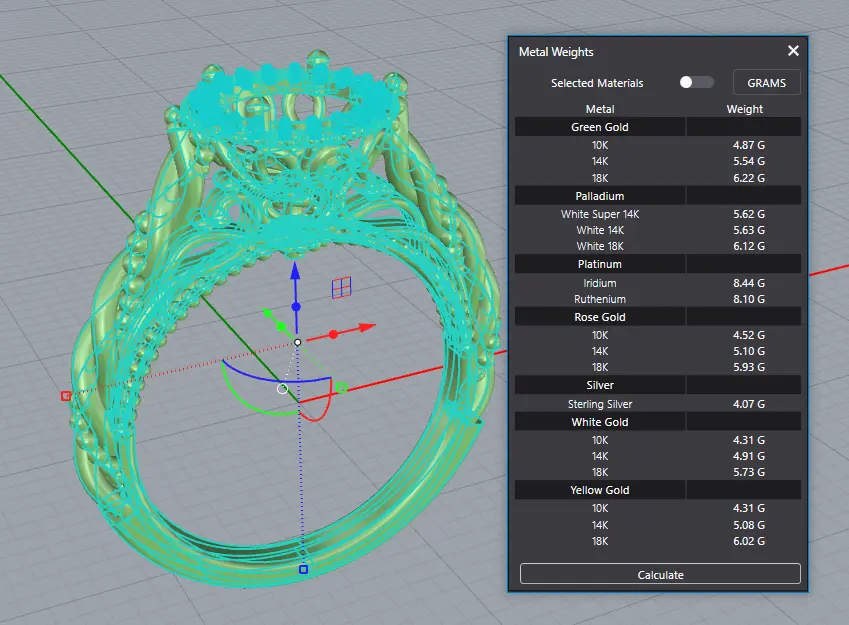Click the green square scale handle
This screenshot has width=849, height=625.
[x=342, y=388]
